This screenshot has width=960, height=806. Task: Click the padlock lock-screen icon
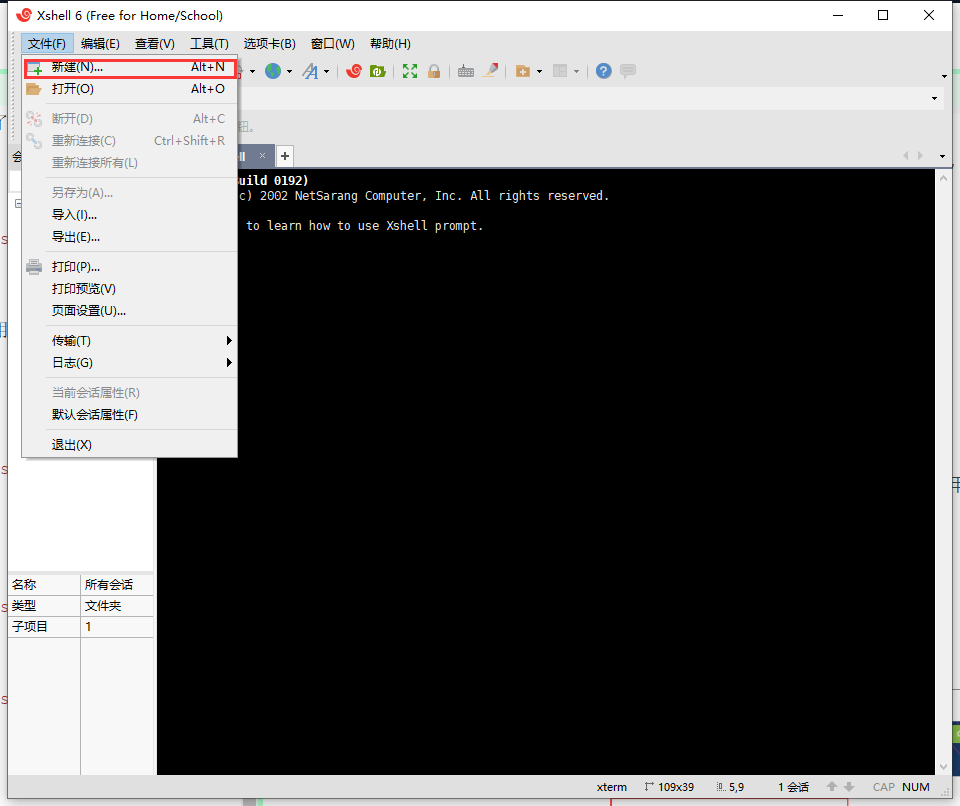pyautogui.click(x=434, y=71)
